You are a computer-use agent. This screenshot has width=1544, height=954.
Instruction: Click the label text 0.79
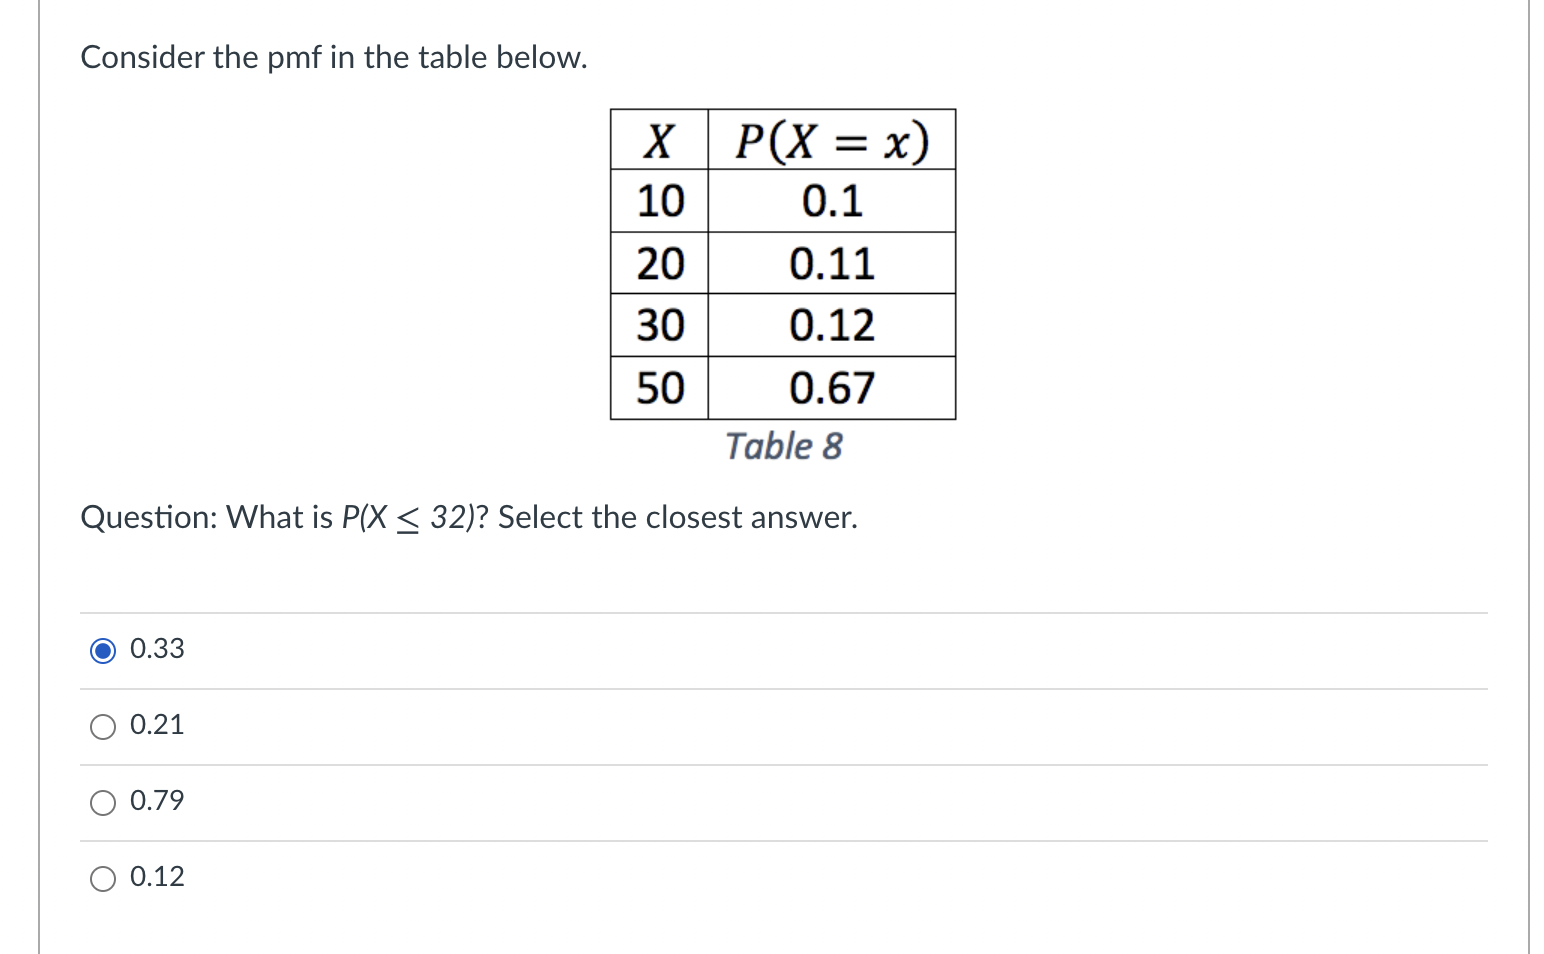tap(156, 801)
